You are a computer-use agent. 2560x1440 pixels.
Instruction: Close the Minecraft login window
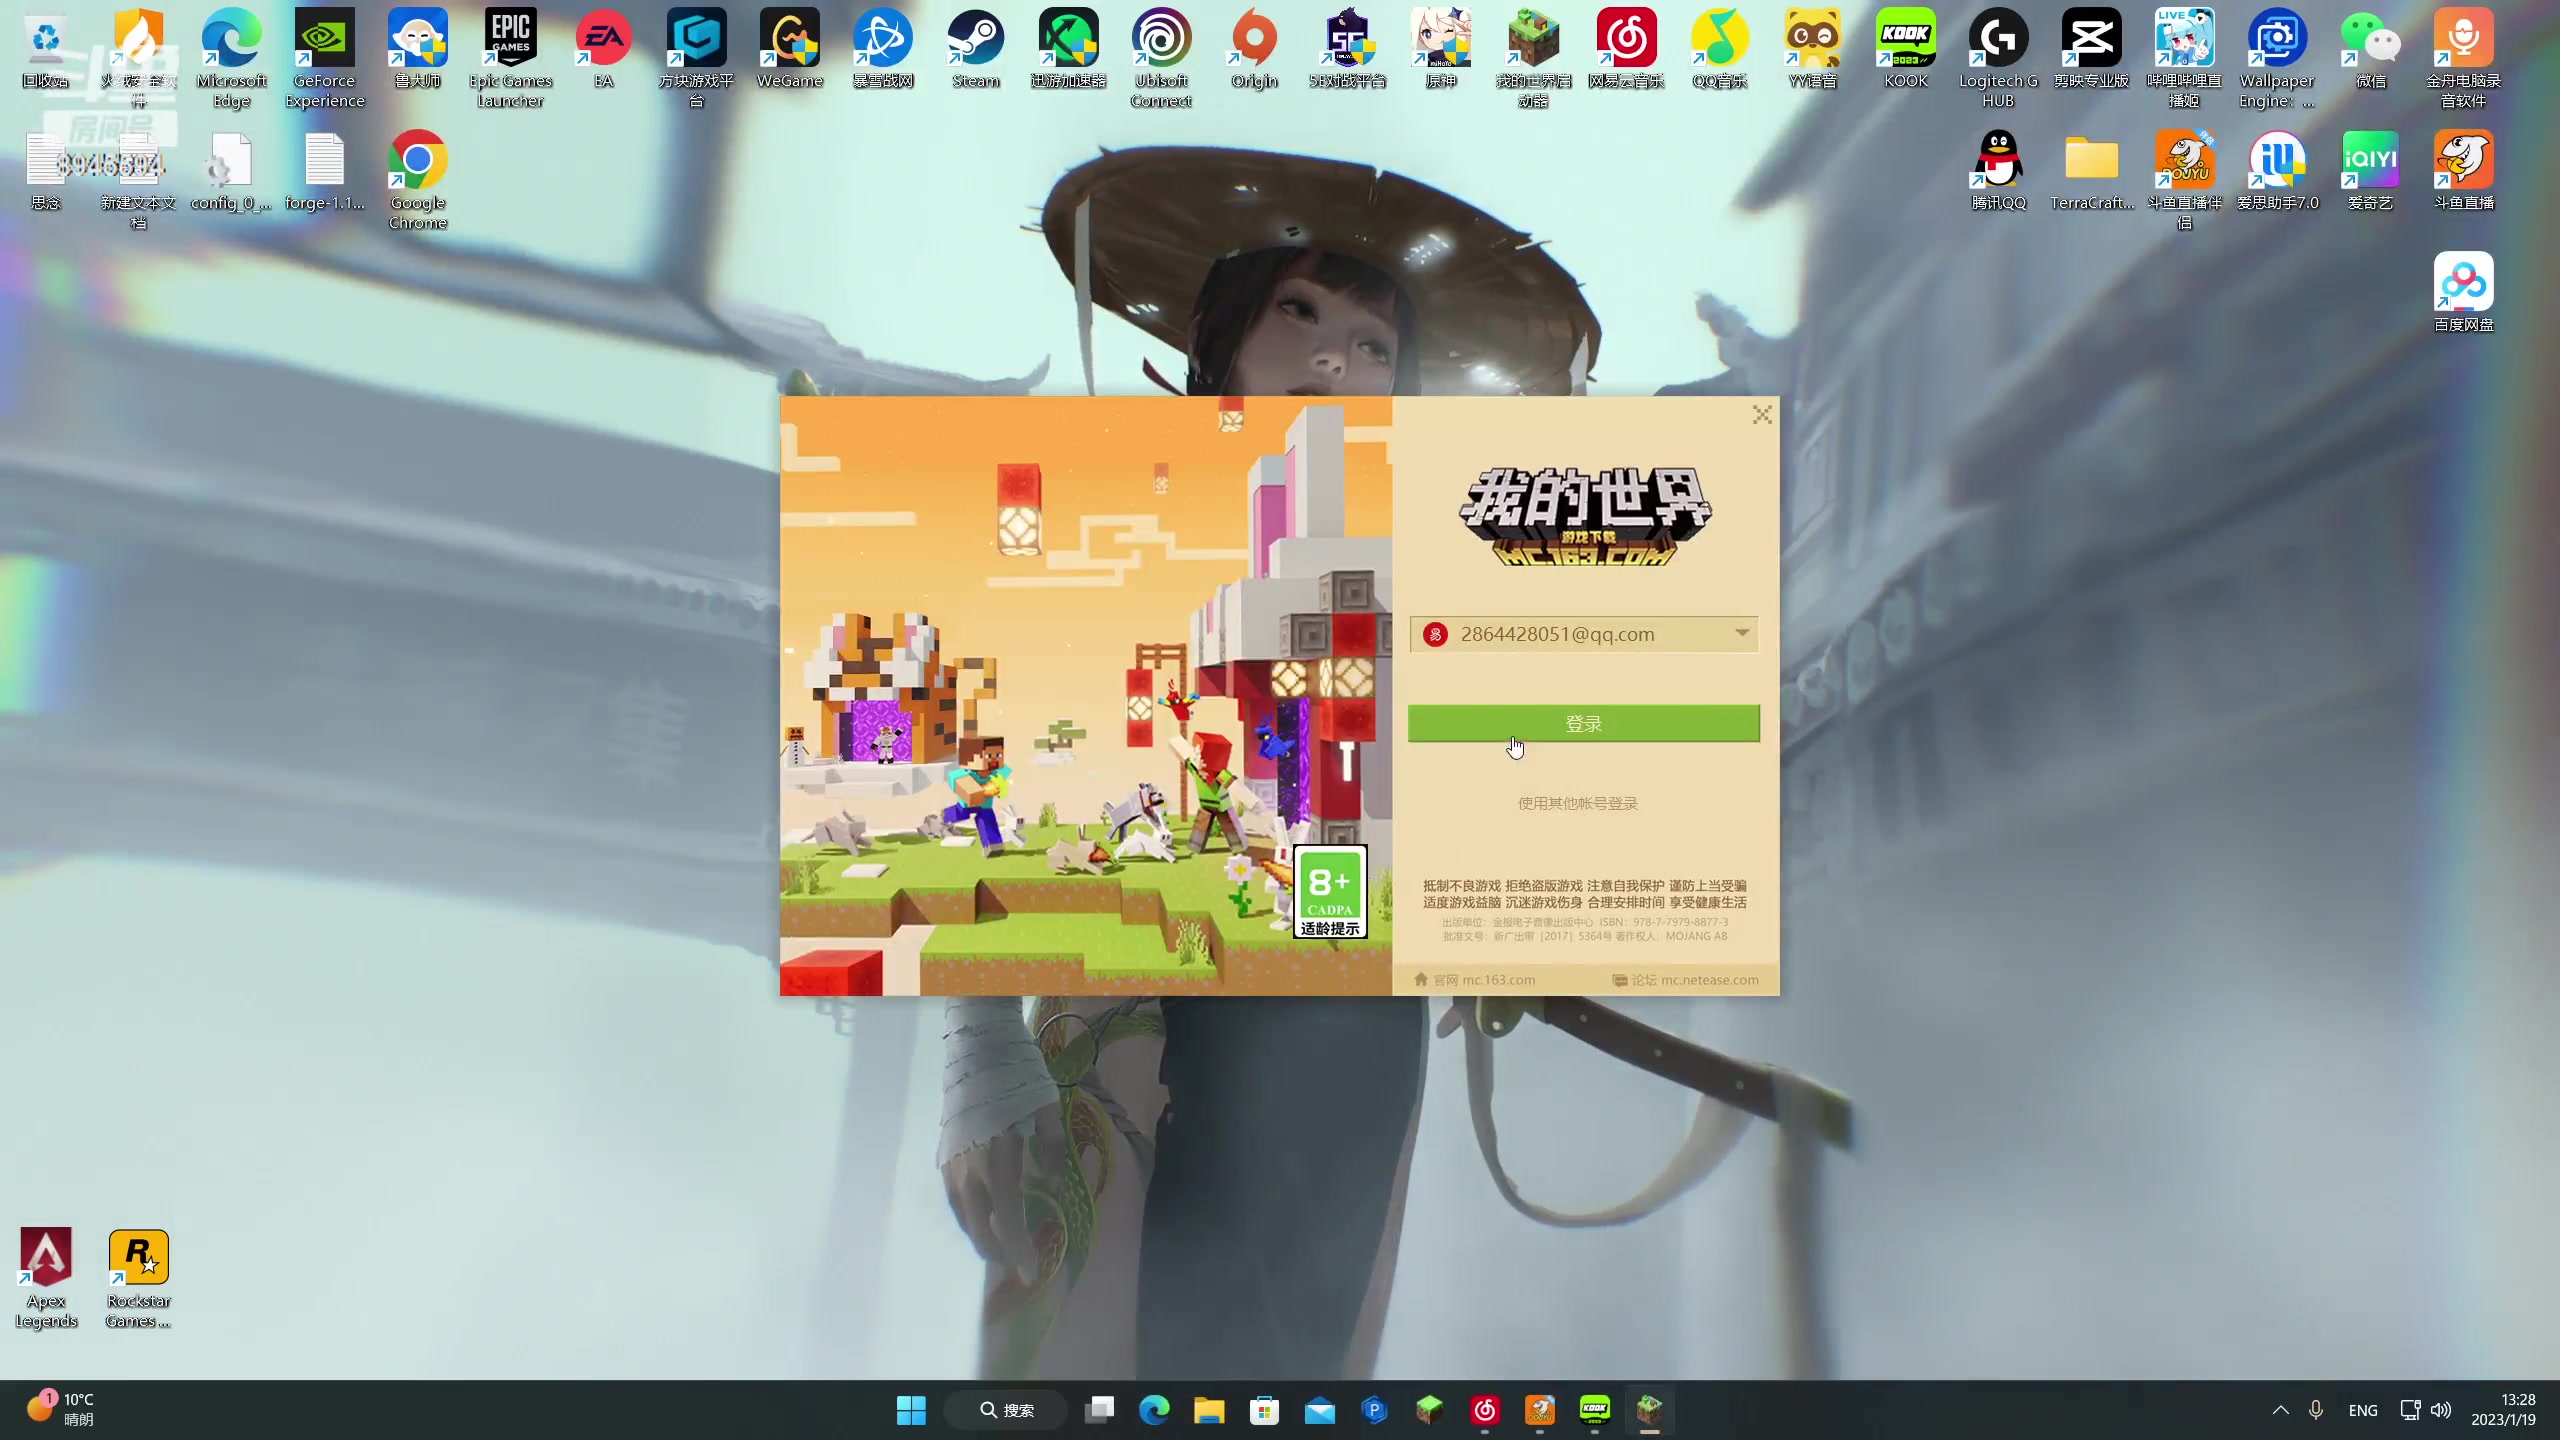[x=1762, y=415]
